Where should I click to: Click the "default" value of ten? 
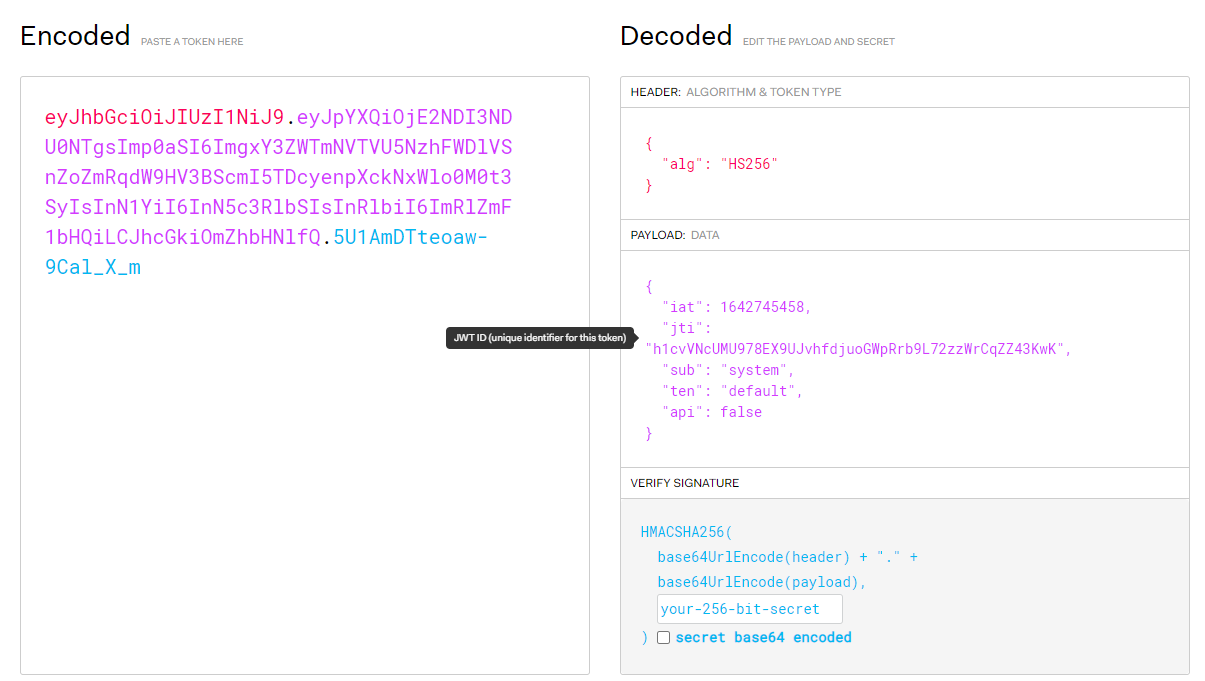tap(761, 391)
